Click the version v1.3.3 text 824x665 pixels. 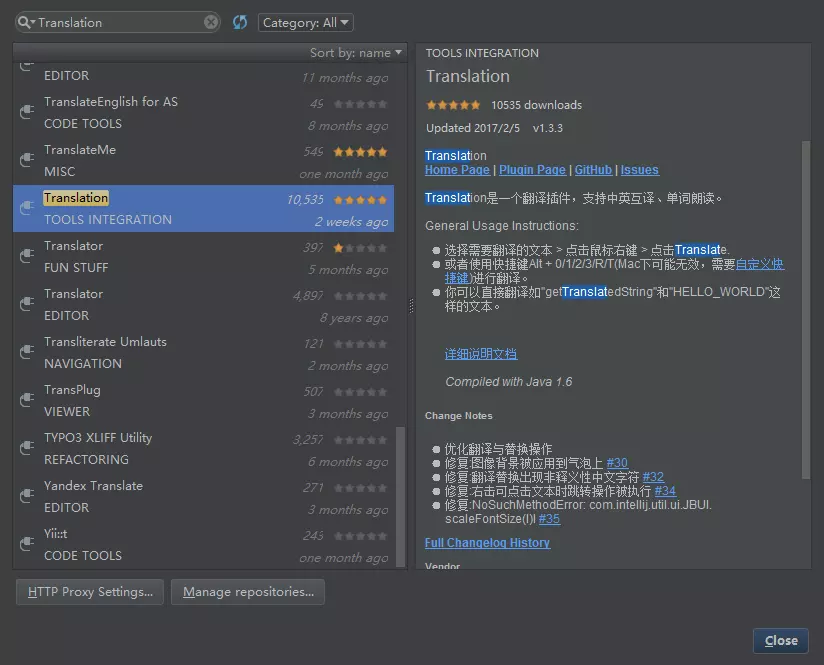click(548, 128)
